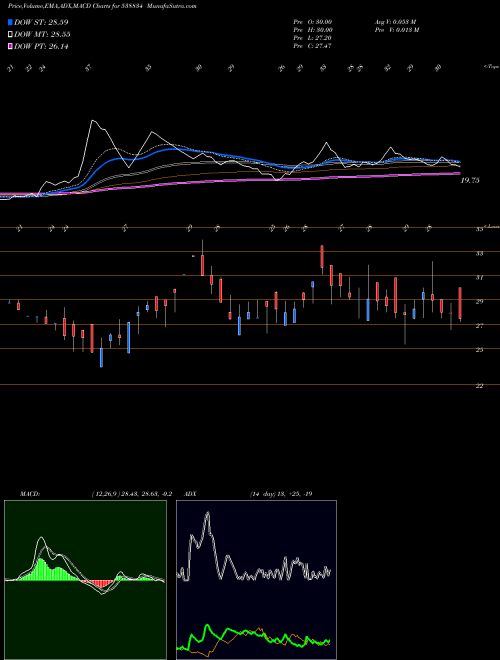The width and height of the screenshot is (500, 660).
Task: Click the 'Avg V: 0.053 M' value
Action: pos(397,22)
